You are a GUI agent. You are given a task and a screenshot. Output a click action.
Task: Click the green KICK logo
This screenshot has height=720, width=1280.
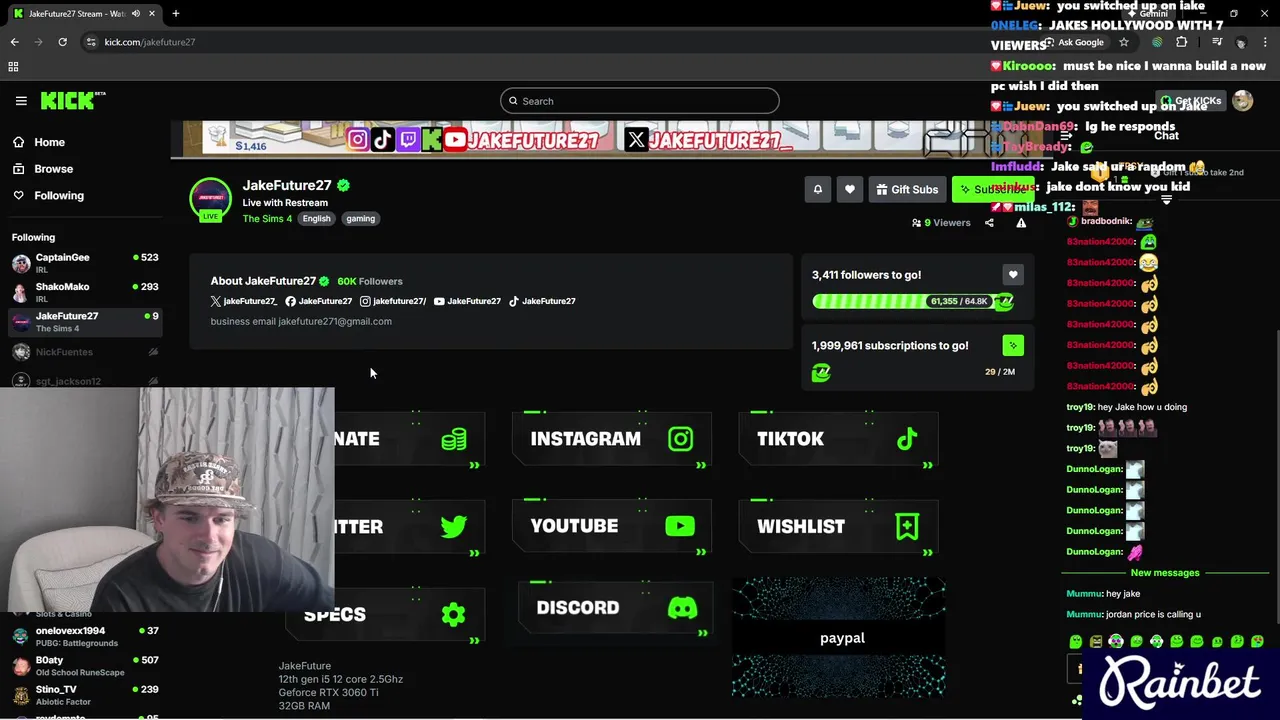[73, 100]
